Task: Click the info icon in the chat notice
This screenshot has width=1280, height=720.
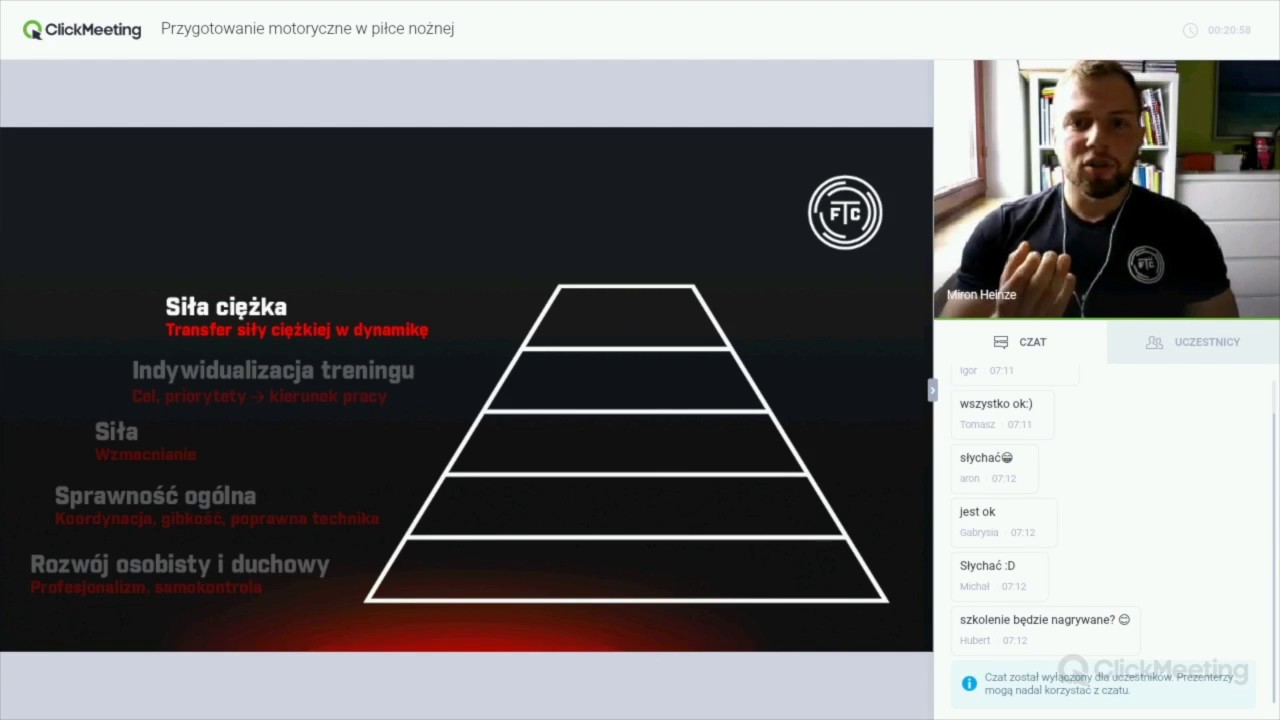Action: (969, 684)
